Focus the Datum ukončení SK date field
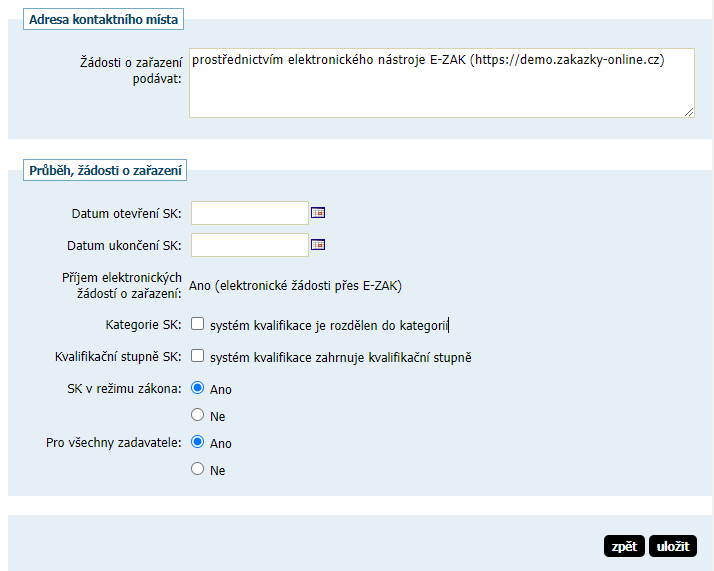The image size is (714, 571). click(x=249, y=245)
